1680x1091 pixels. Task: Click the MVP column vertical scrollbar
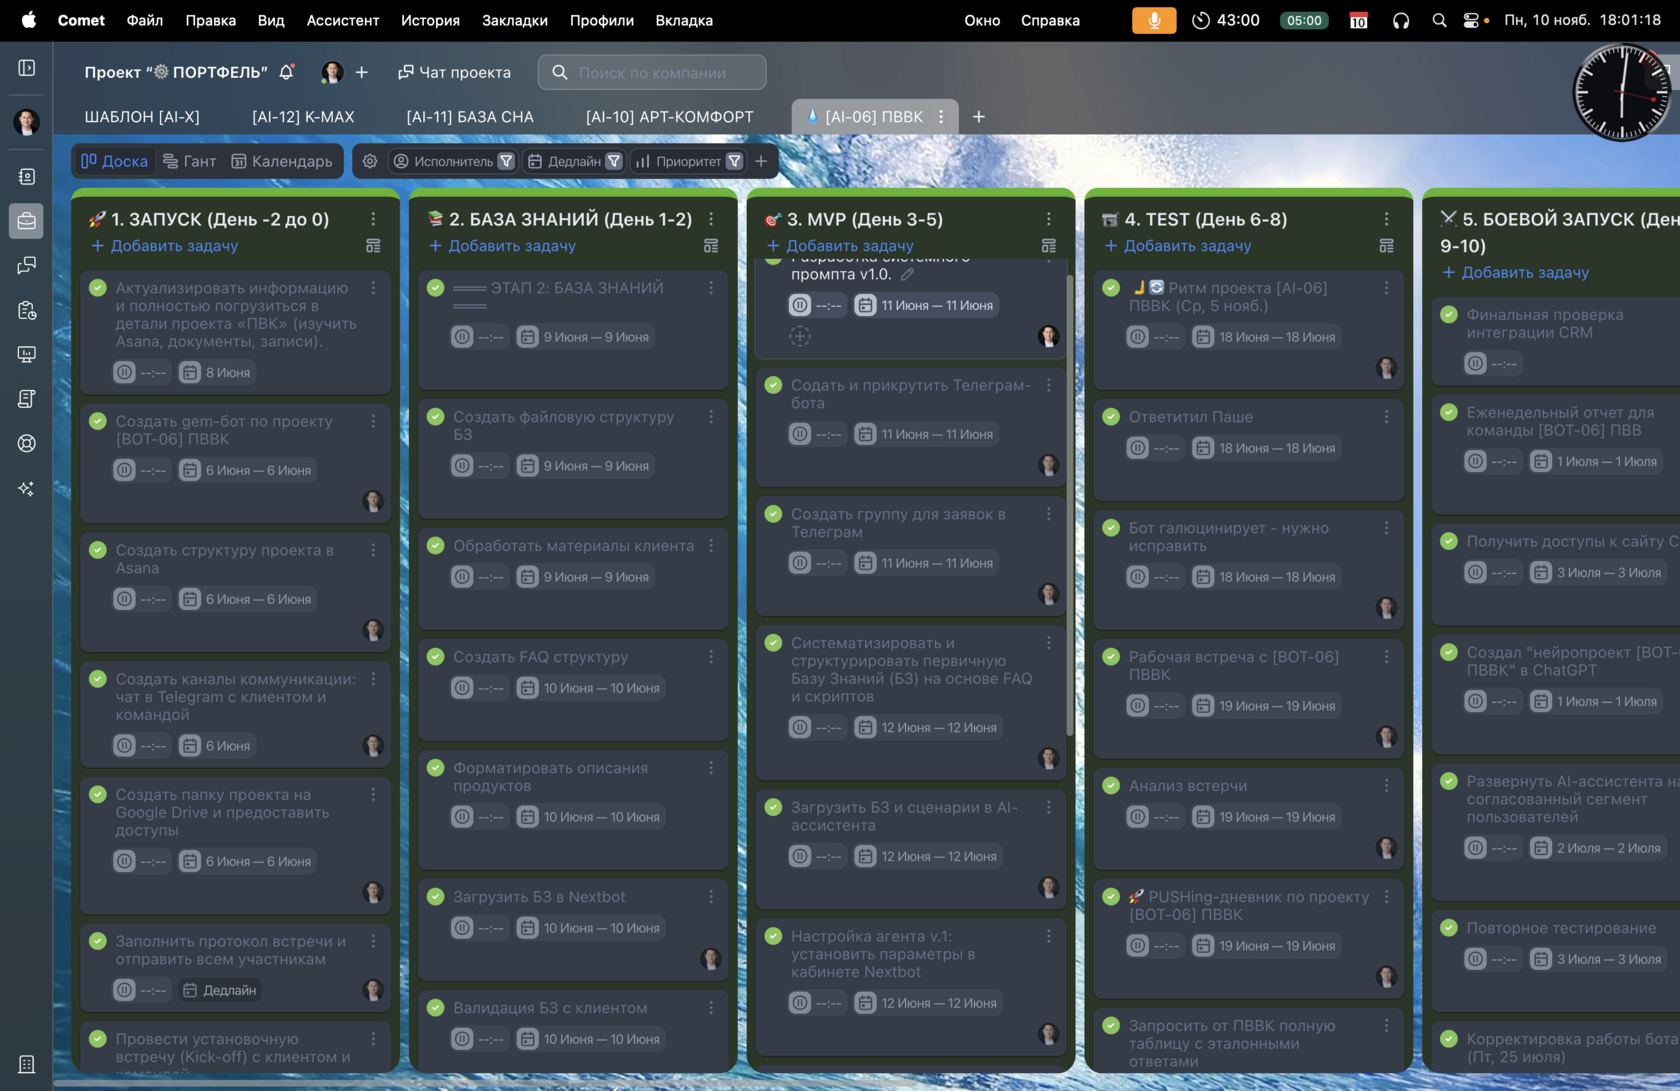click(x=1070, y=505)
